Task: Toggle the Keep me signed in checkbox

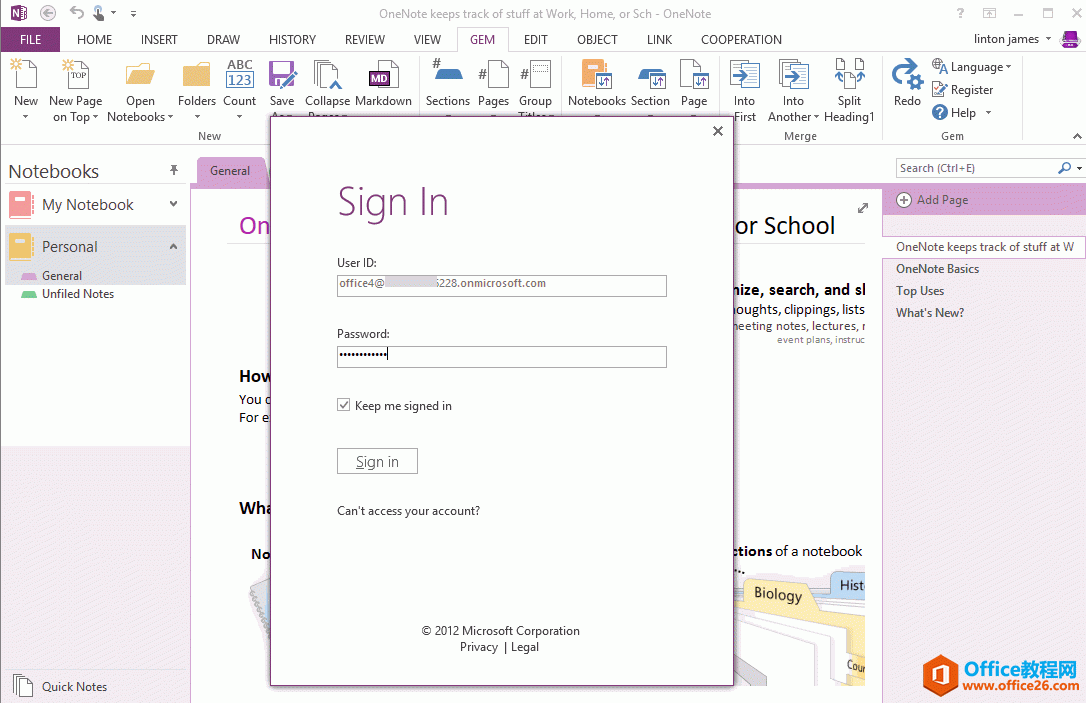Action: click(x=343, y=404)
